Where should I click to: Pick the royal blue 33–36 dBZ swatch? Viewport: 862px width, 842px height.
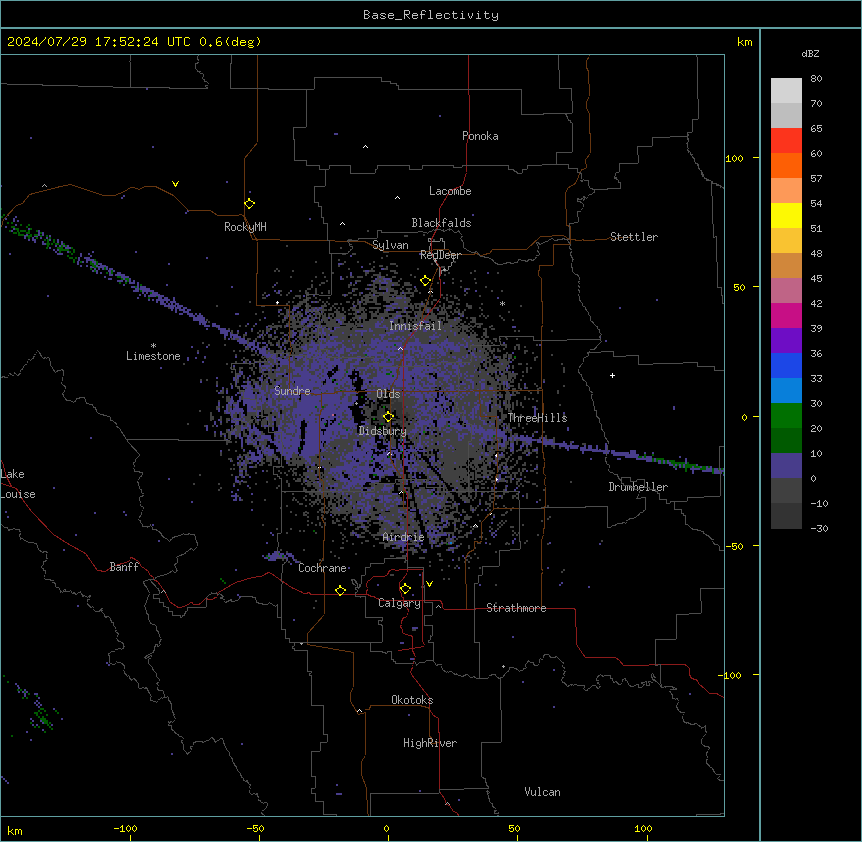coord(786,365)
